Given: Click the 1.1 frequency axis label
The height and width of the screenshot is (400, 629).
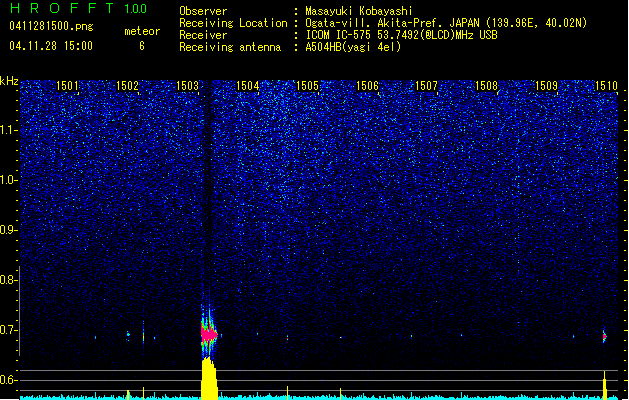Looking at the screenshot, I should pyautogui.click(x=8, y=130).
